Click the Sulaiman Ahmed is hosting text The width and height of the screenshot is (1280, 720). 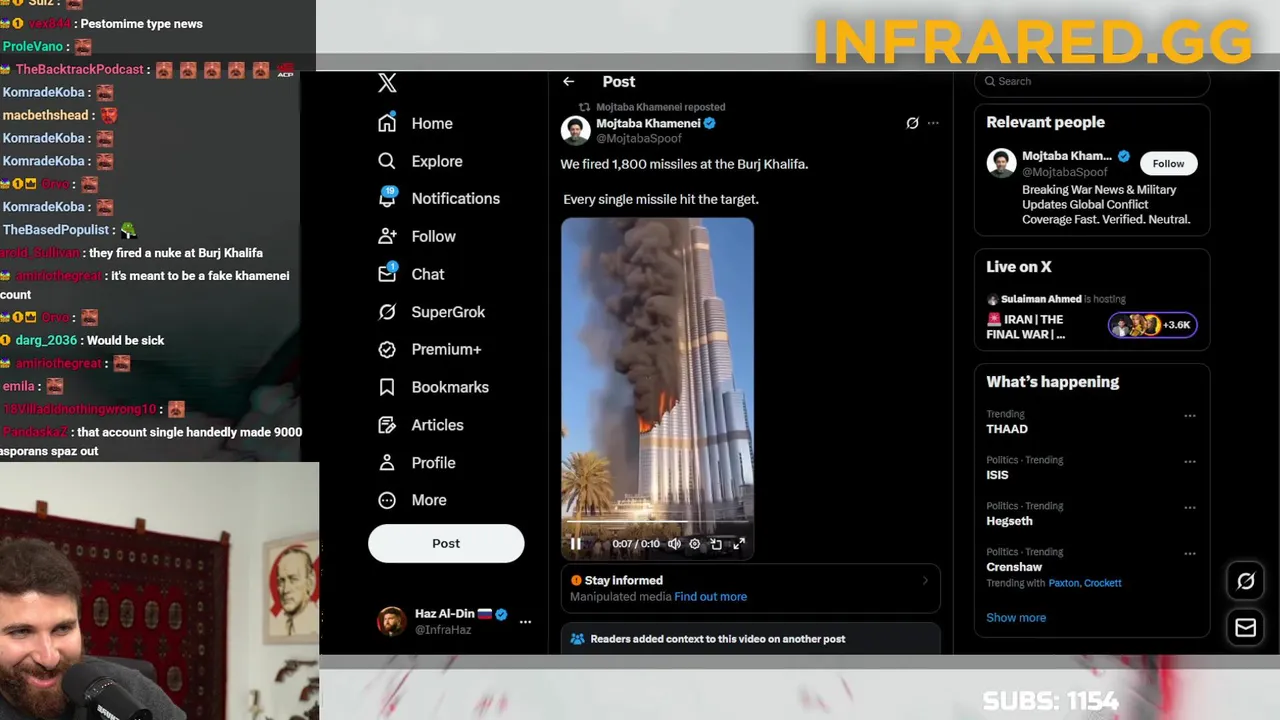point(1062,299)
